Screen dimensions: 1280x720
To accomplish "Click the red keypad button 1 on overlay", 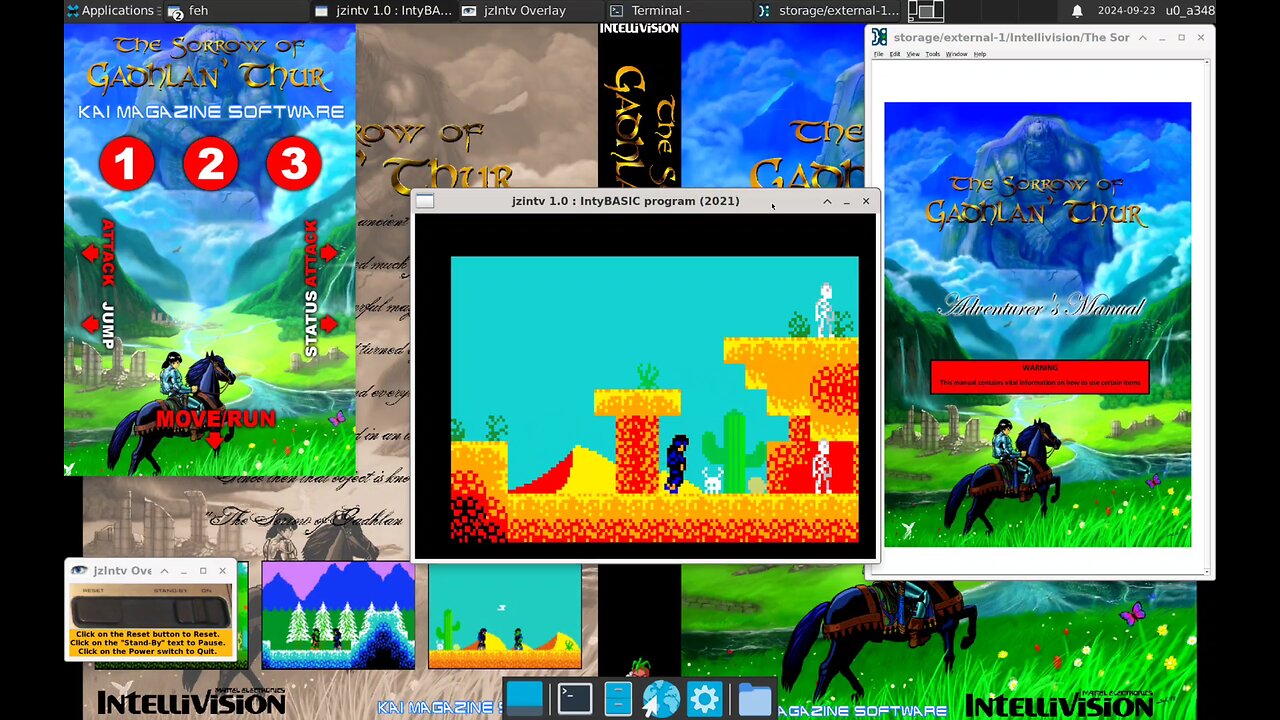I will click(x=126, y=164).
